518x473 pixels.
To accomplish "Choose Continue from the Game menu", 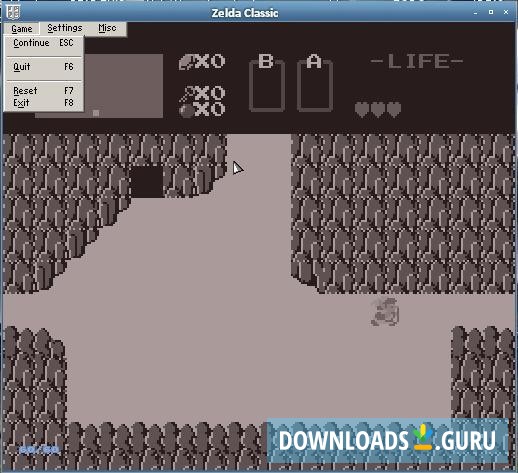I will pos(43,43).
